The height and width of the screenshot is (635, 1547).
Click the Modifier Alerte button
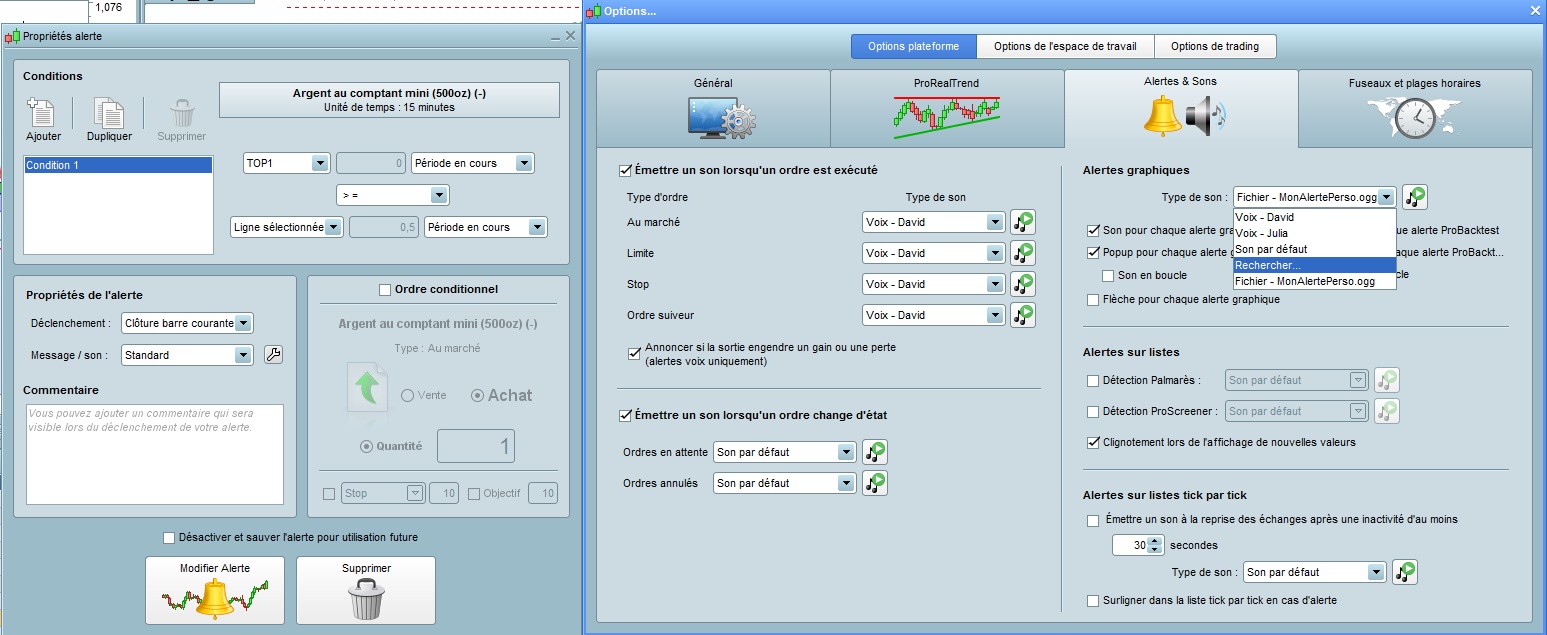pos(215,590)
